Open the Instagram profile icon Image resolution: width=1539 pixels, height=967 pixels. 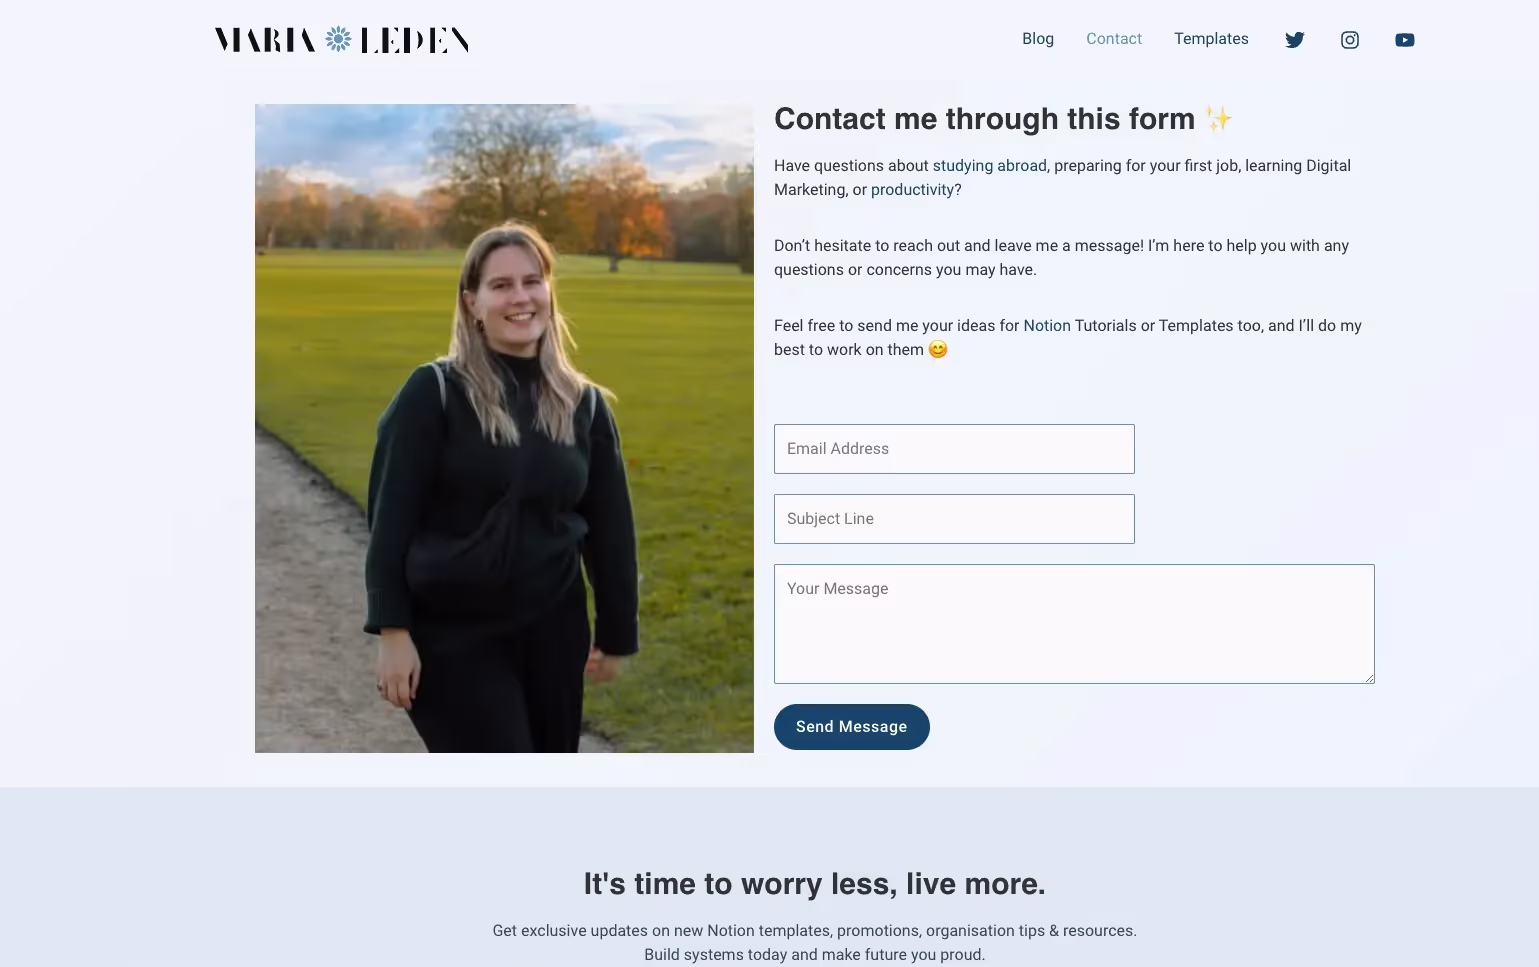(x=1350, y=40)
